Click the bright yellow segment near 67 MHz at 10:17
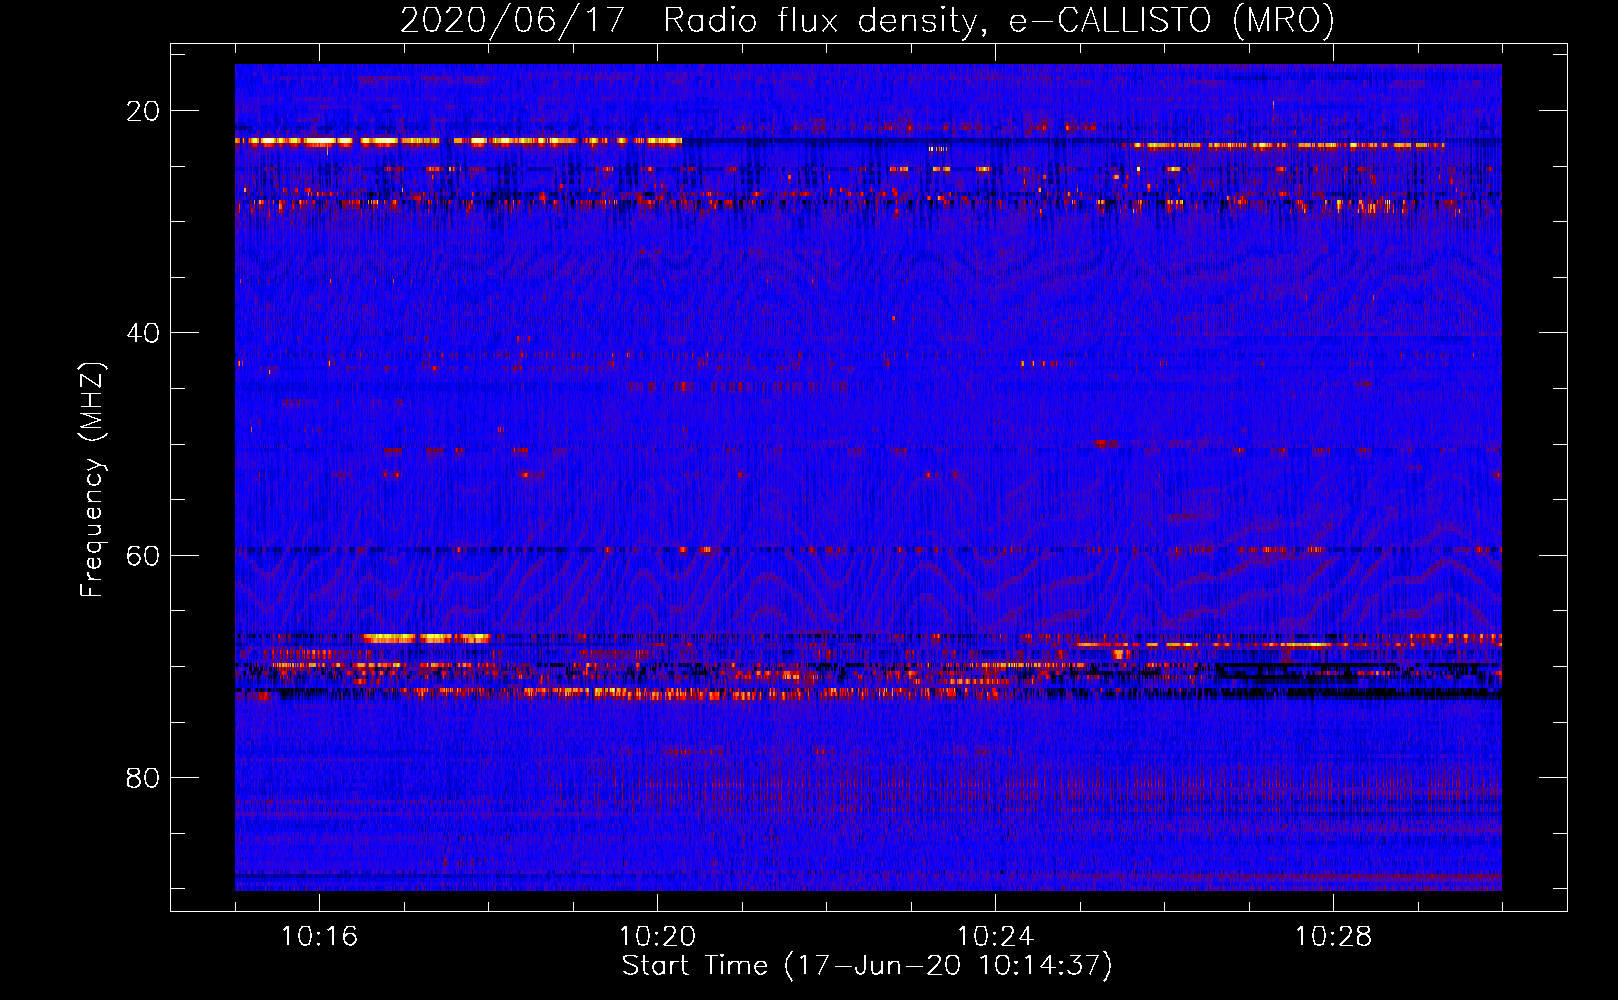 (425, 637)
